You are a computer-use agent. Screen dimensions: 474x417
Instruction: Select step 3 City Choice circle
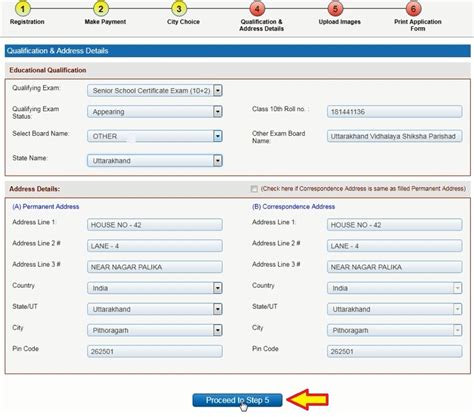[x=179, y=8]
